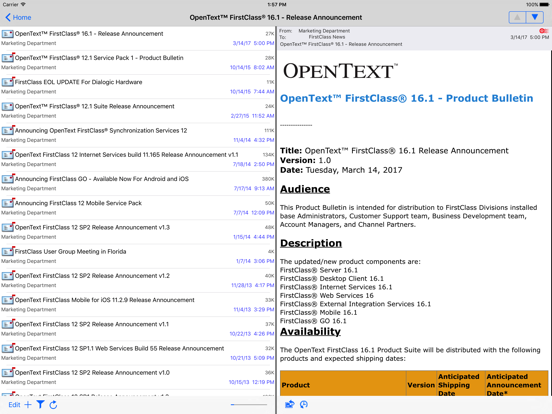Tap mail icon of EOL UPDATE row
The height and width of the screenshot is (414, 552).
pyautogui.click(x=7, y=82)
